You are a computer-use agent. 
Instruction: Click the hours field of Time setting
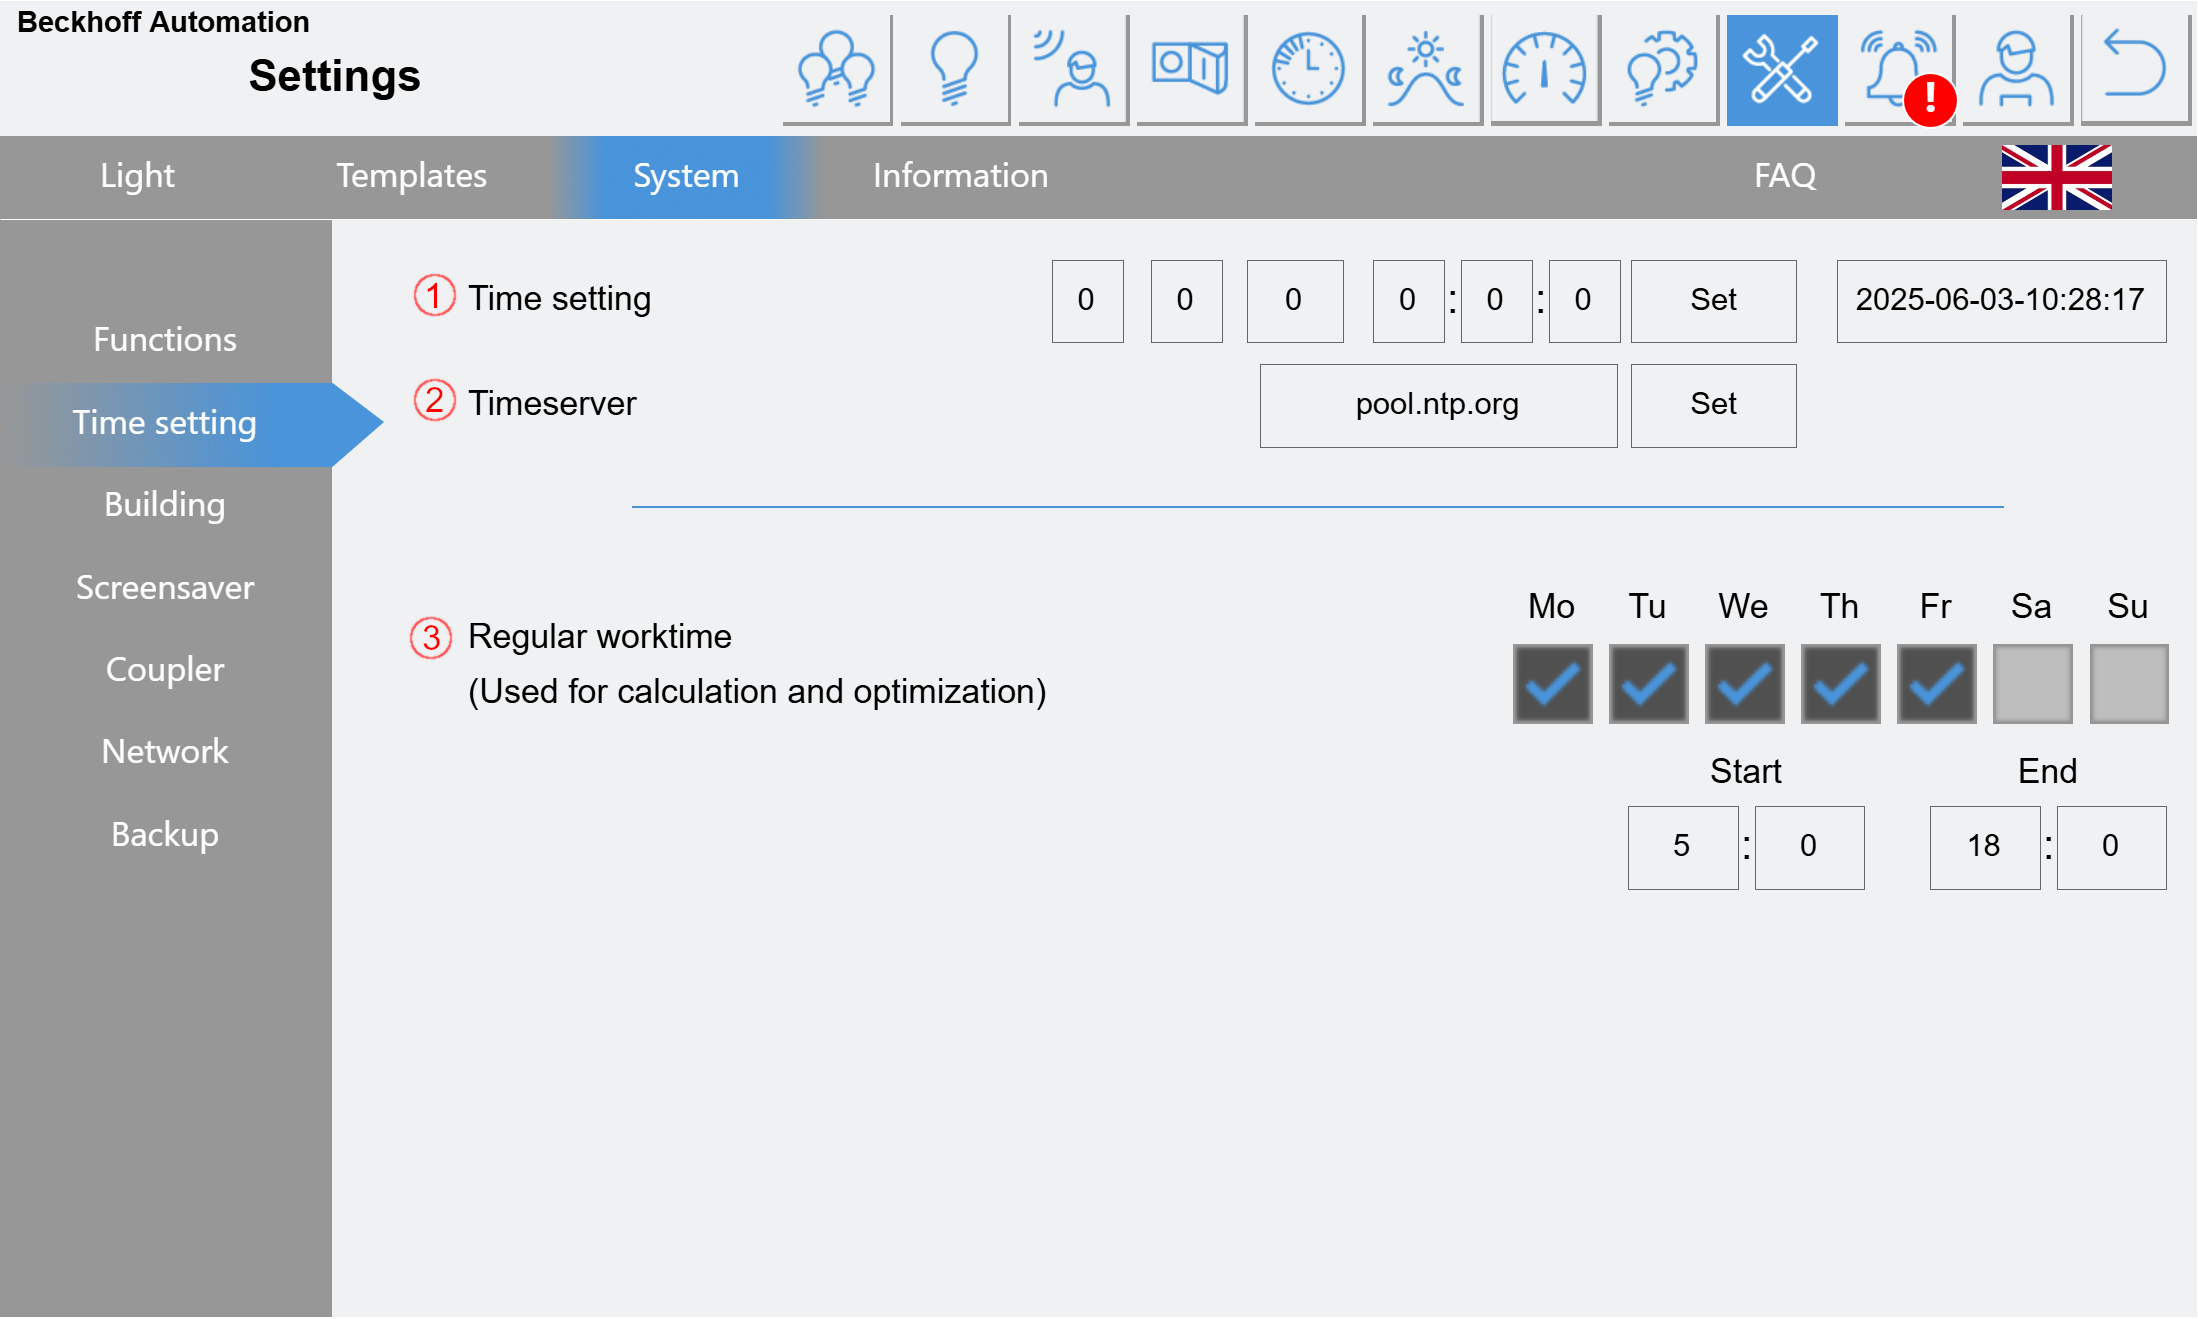click(1408, 301)
